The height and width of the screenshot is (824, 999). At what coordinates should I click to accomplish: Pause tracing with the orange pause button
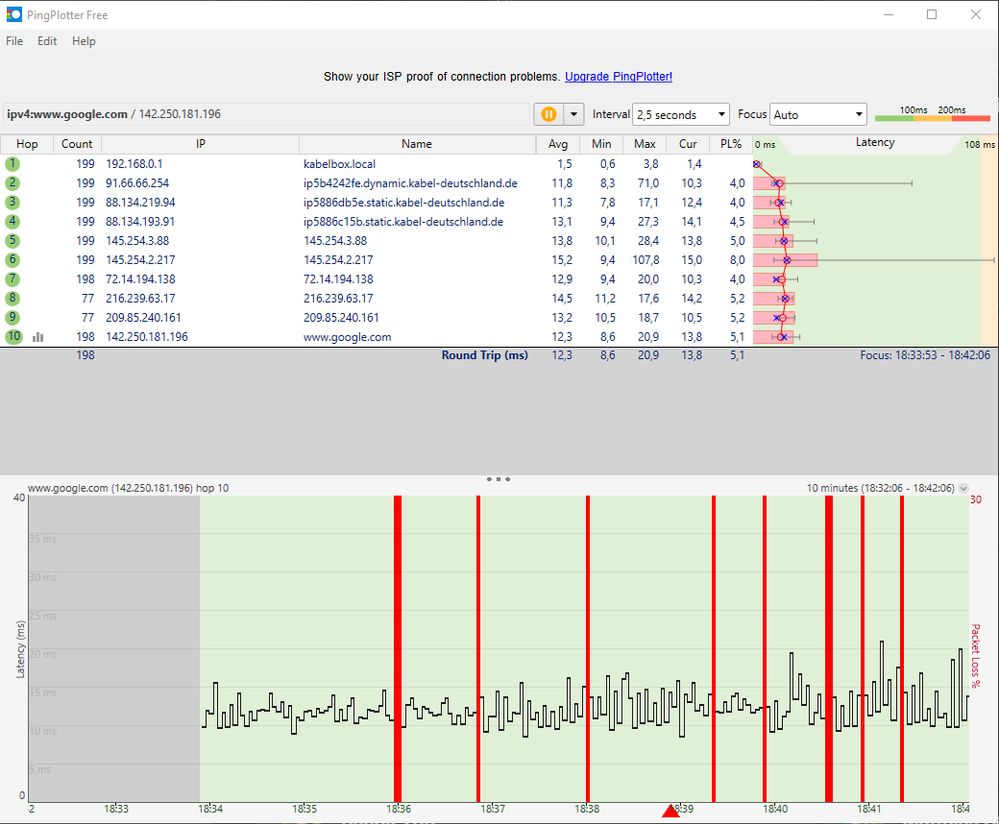pos(549,114)
